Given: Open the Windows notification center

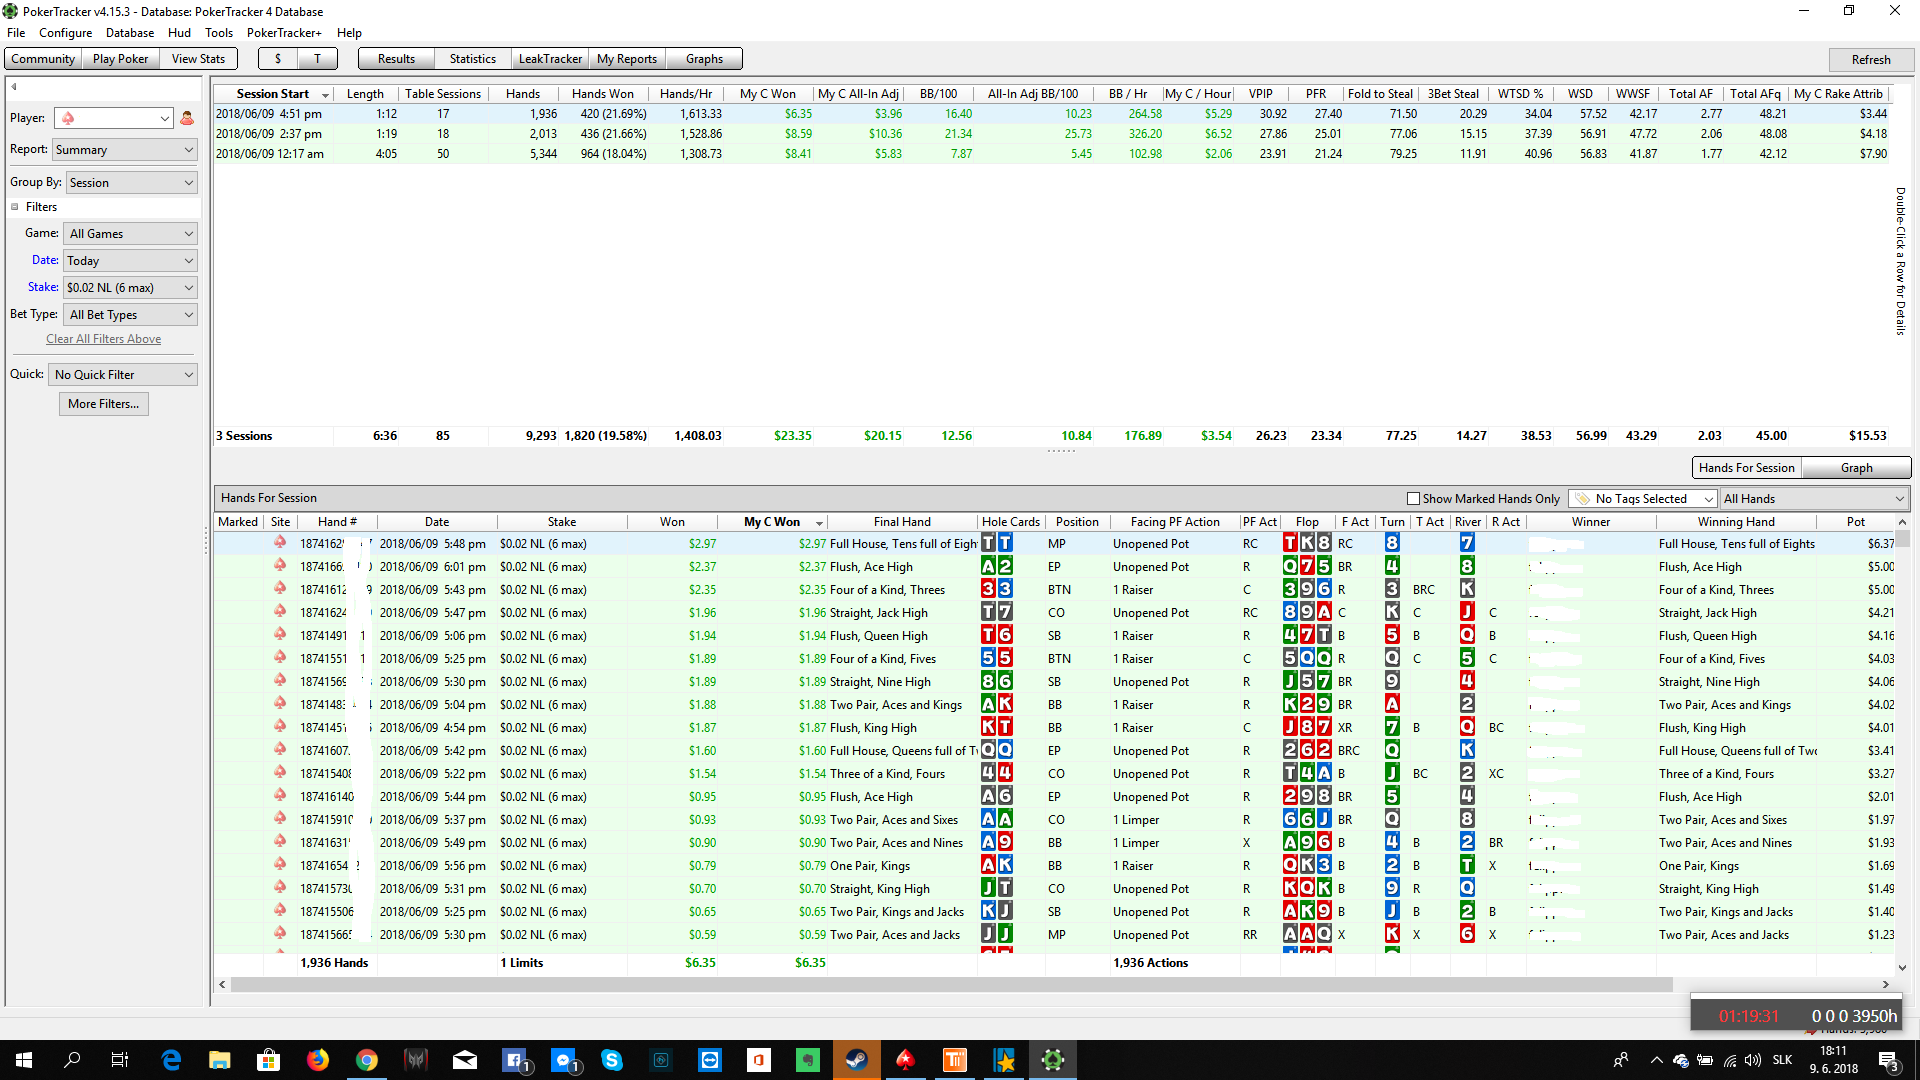Looking at the screenshot, I should click(1889, 1060).
